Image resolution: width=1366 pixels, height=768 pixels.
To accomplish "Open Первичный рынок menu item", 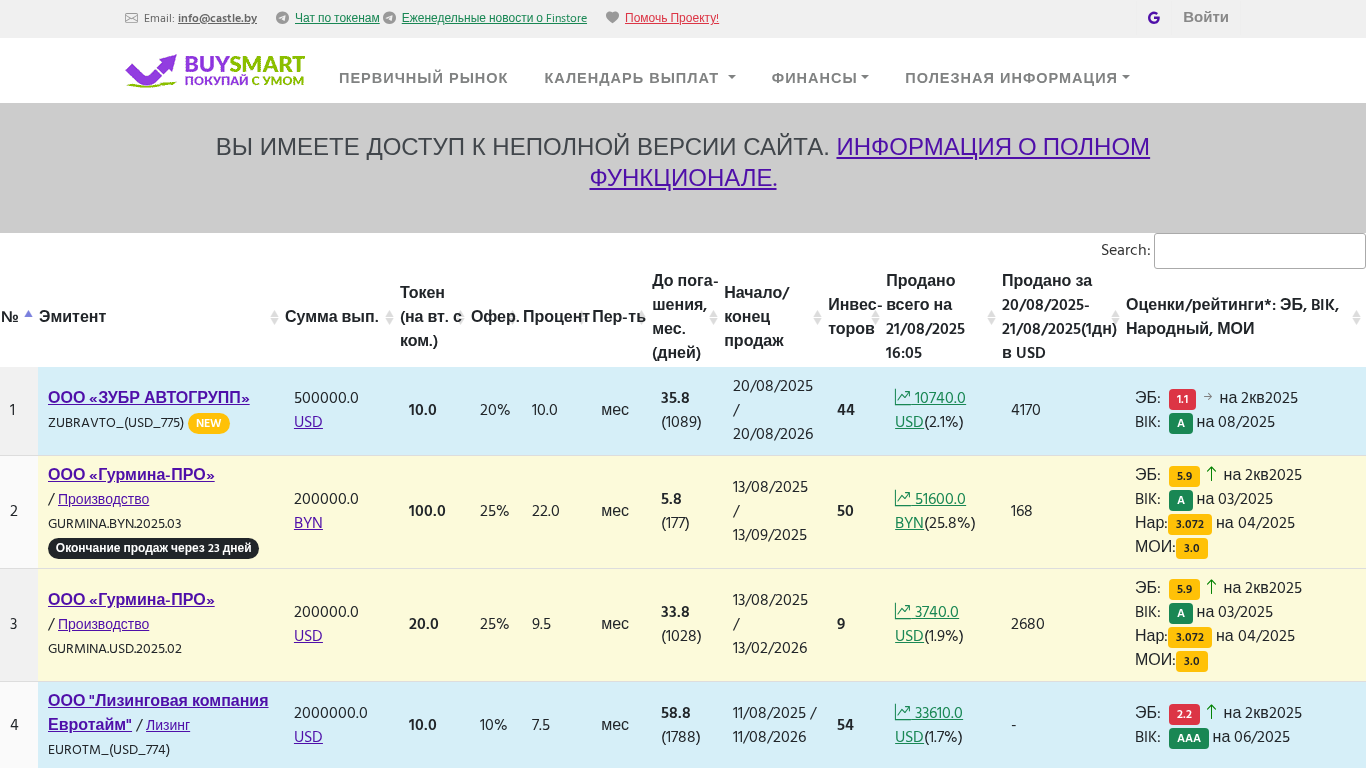I will [423, 78].
